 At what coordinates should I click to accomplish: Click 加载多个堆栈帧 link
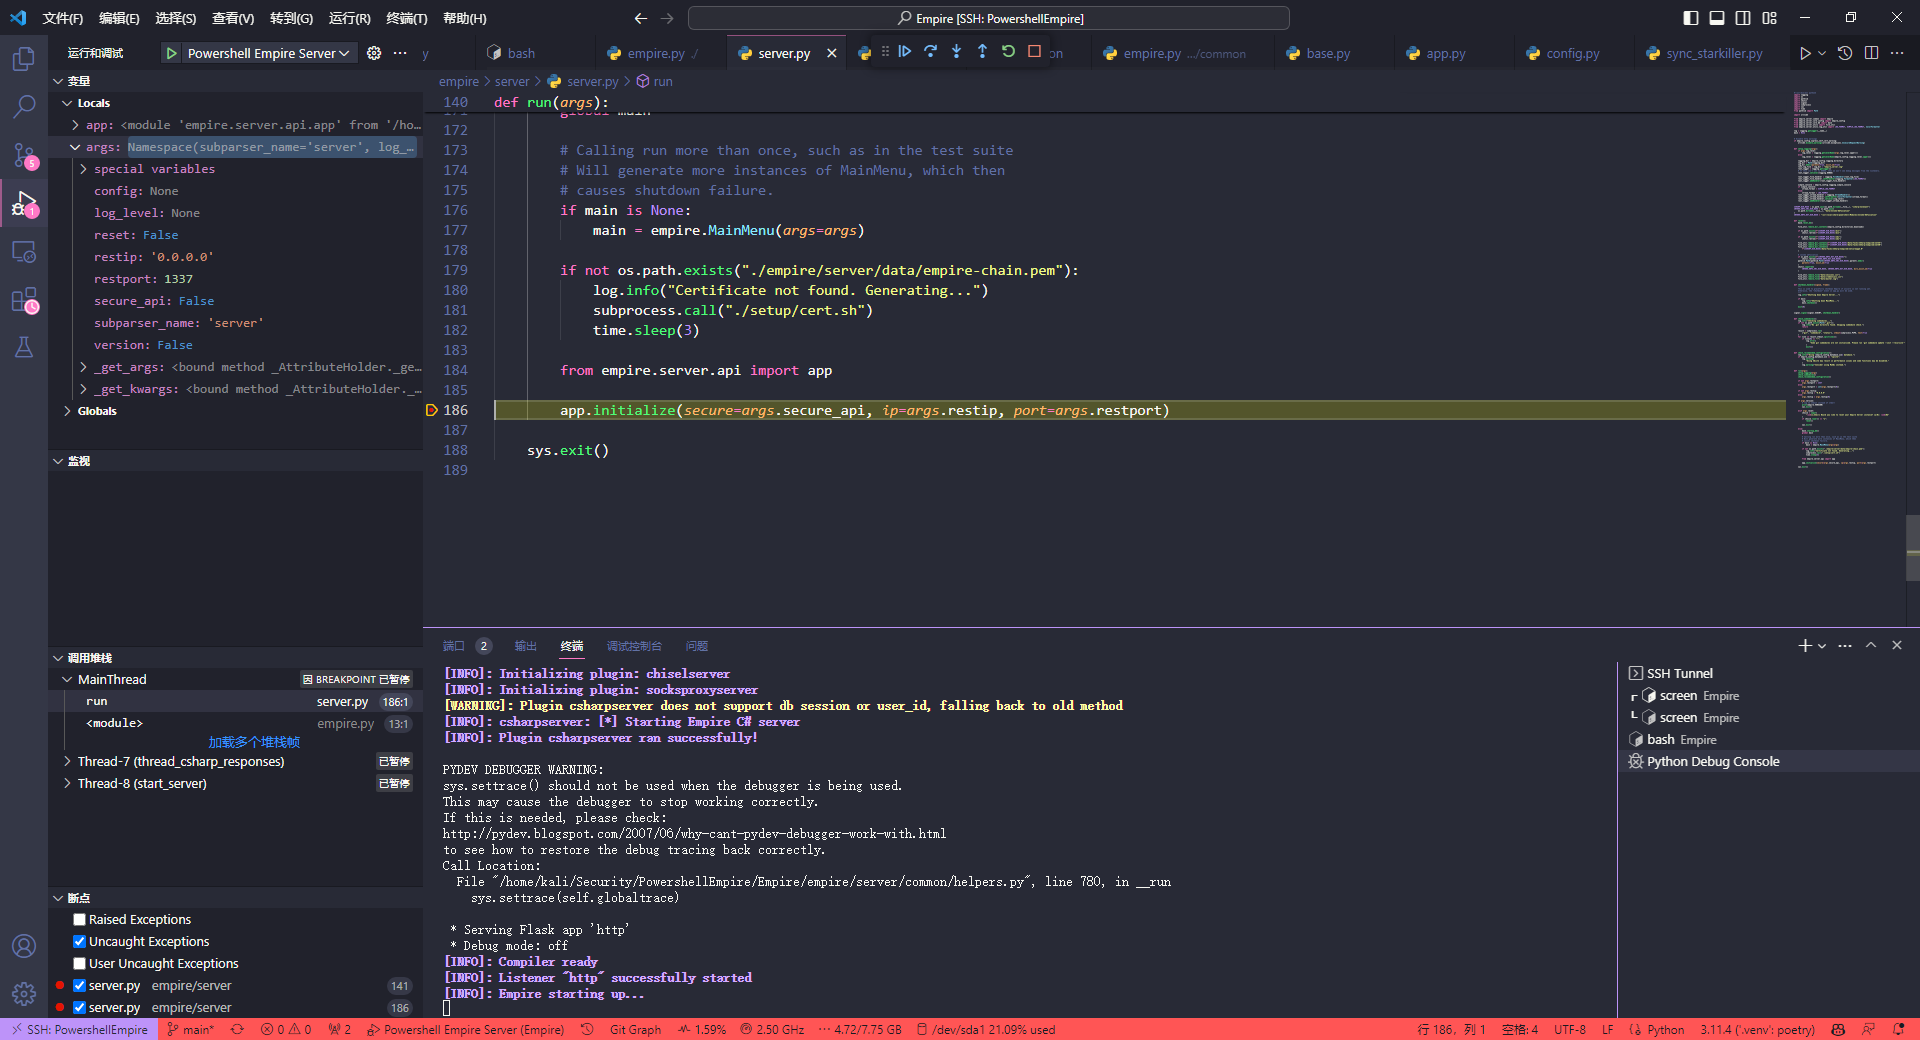[254, 742]
